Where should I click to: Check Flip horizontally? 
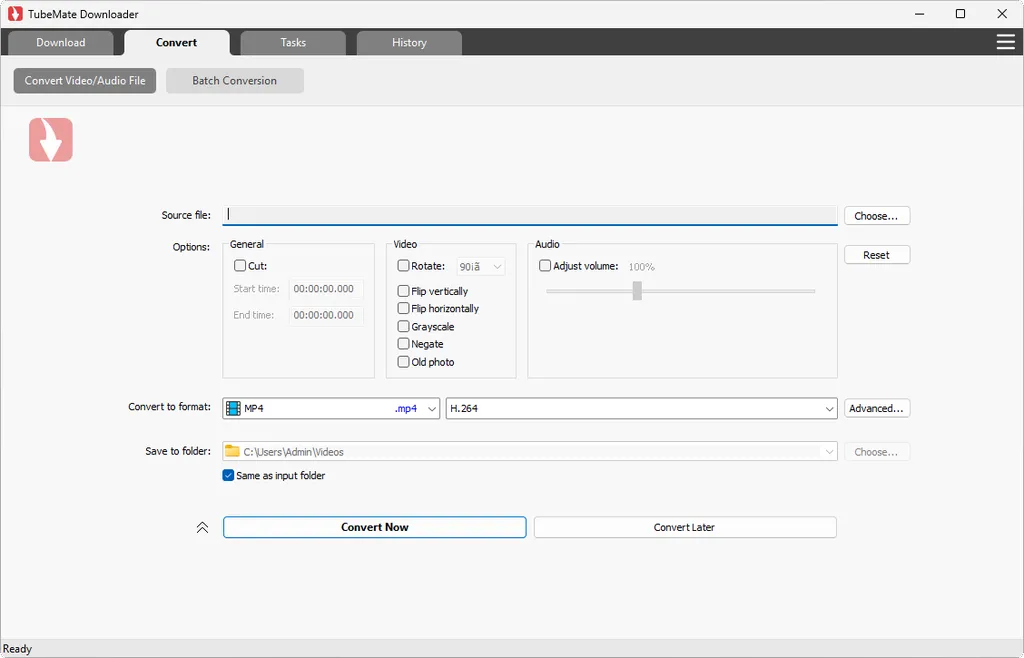(x=403, y=308)
